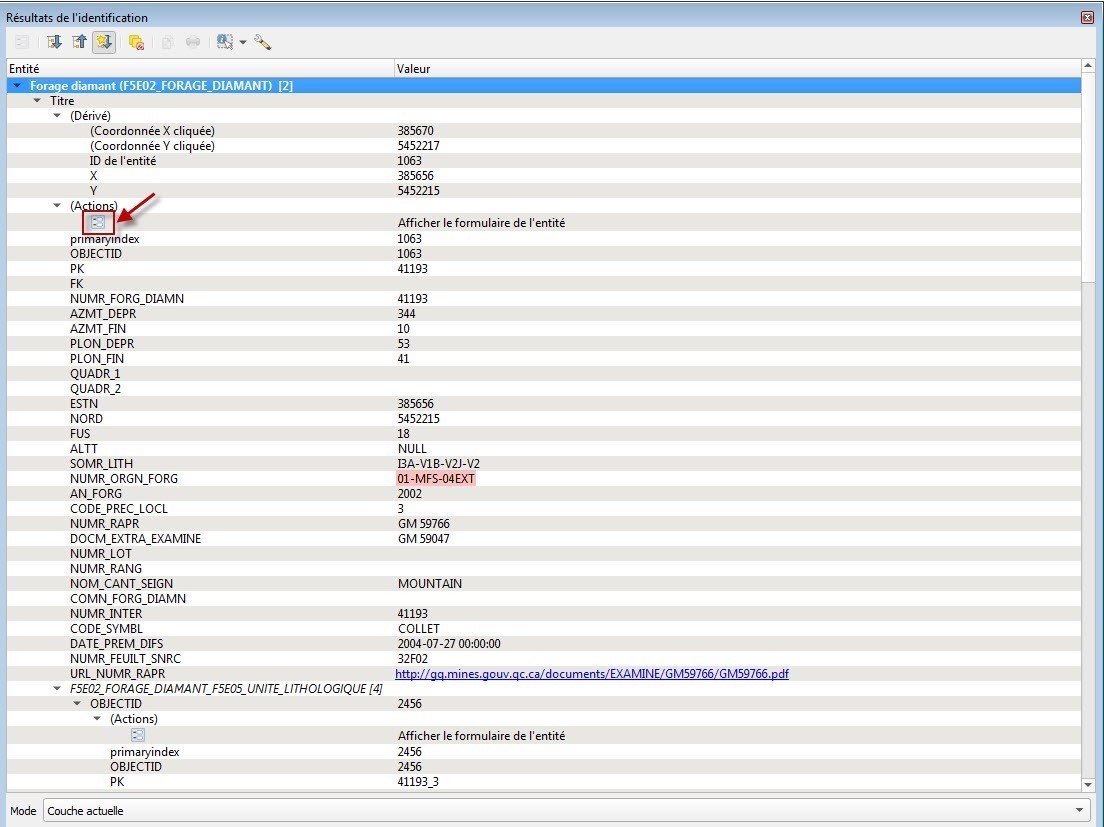Screen dimensions: 1104x827
Task: Select the DATE_PREM_DIFS row
Action: (544, 643)
